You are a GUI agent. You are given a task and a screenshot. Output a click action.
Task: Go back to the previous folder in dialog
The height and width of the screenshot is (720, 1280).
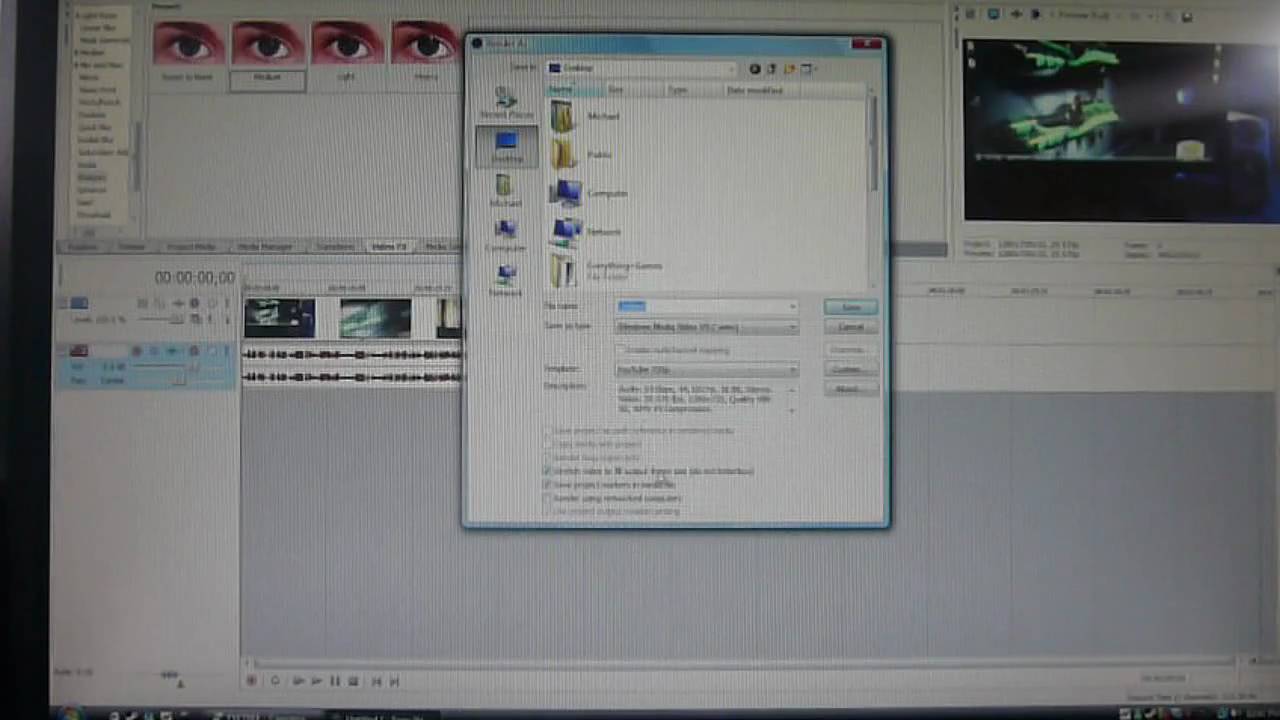click(x=755, y=69)
